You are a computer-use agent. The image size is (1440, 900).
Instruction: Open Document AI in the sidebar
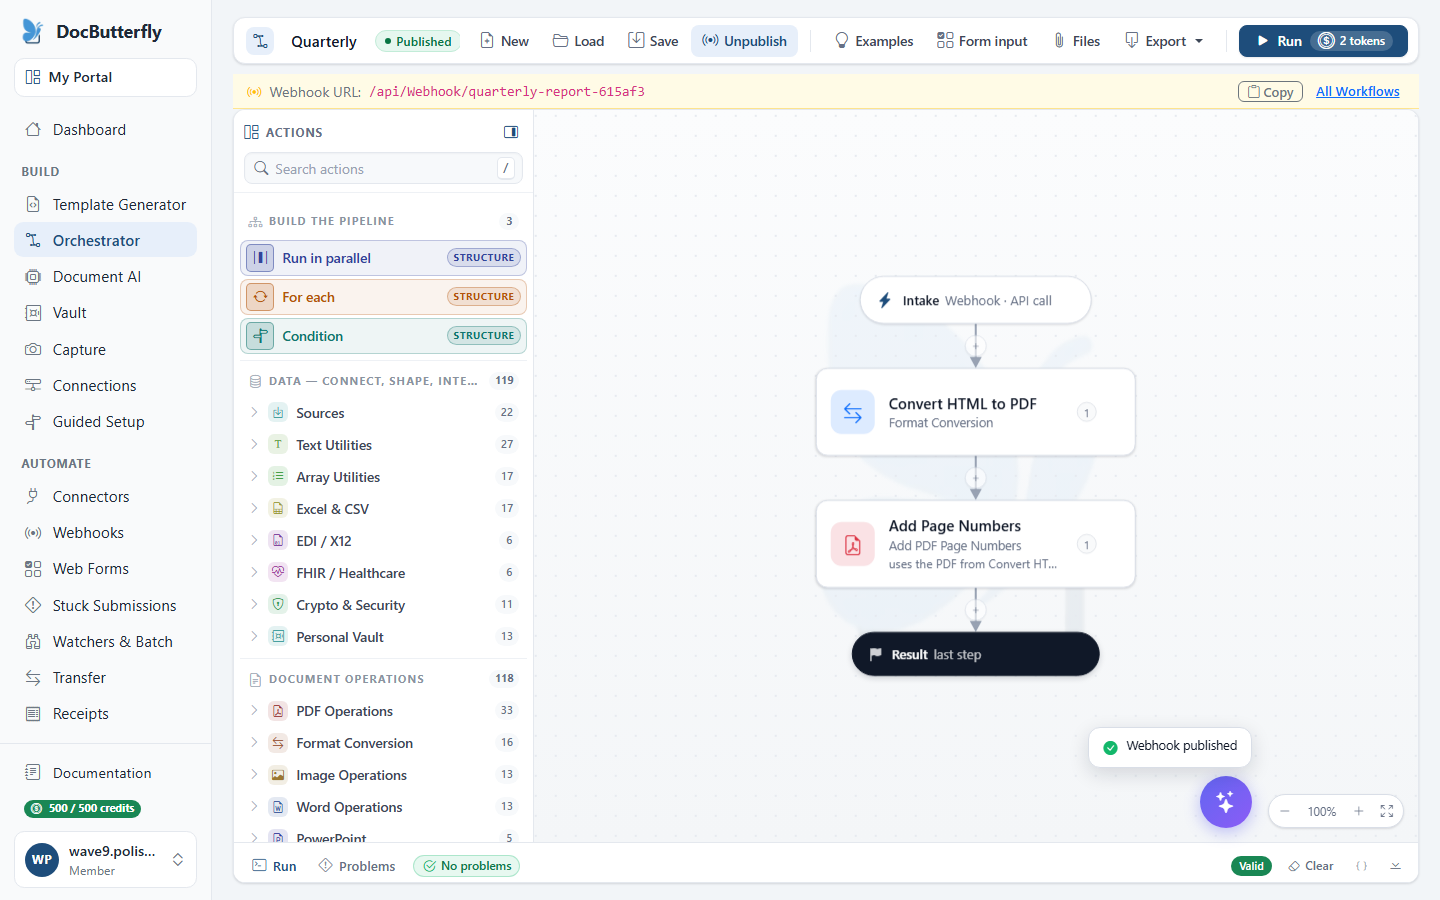[105, 277]
